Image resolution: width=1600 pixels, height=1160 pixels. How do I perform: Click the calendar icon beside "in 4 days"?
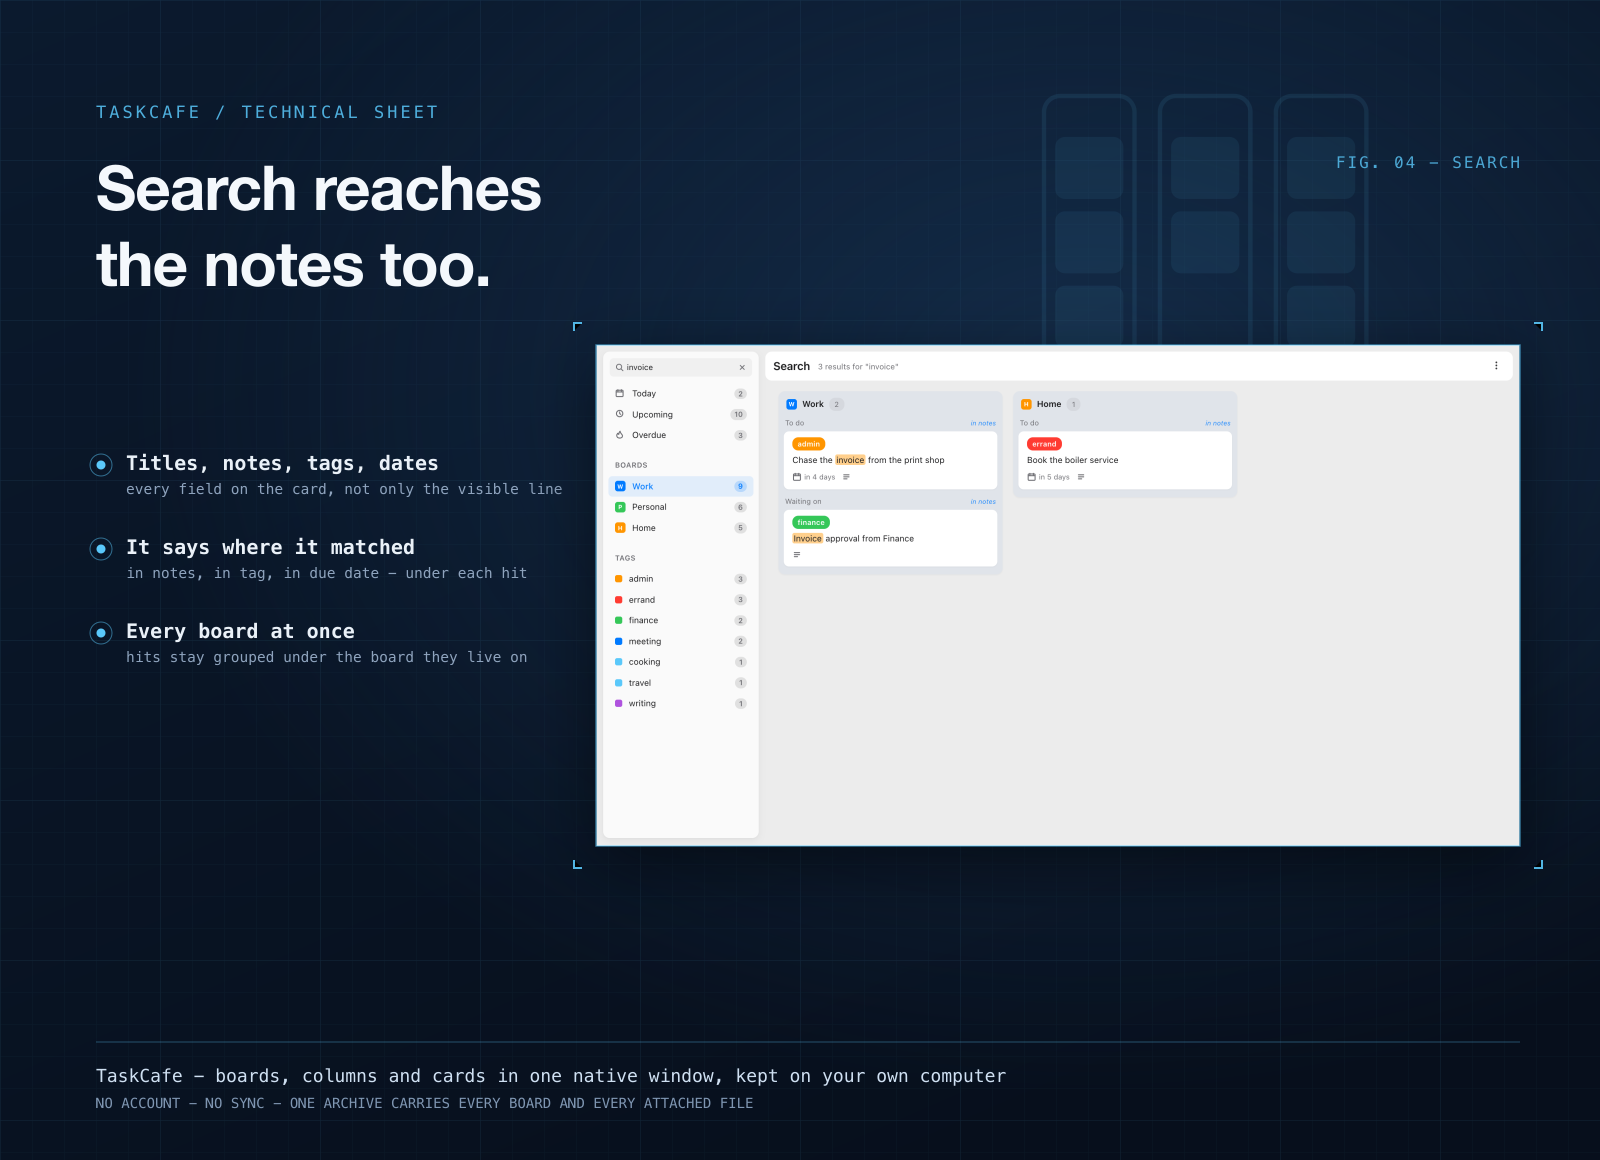pos(797,477)
